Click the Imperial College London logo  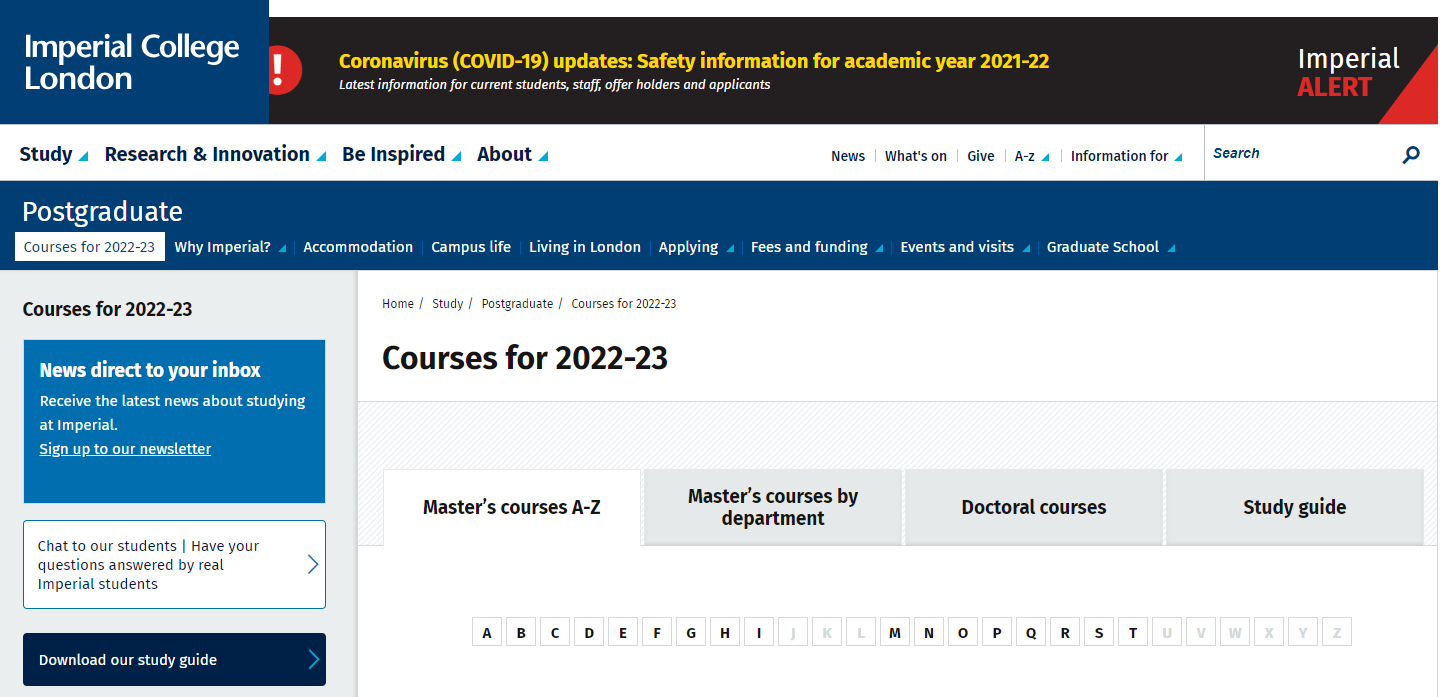[132, 62]
